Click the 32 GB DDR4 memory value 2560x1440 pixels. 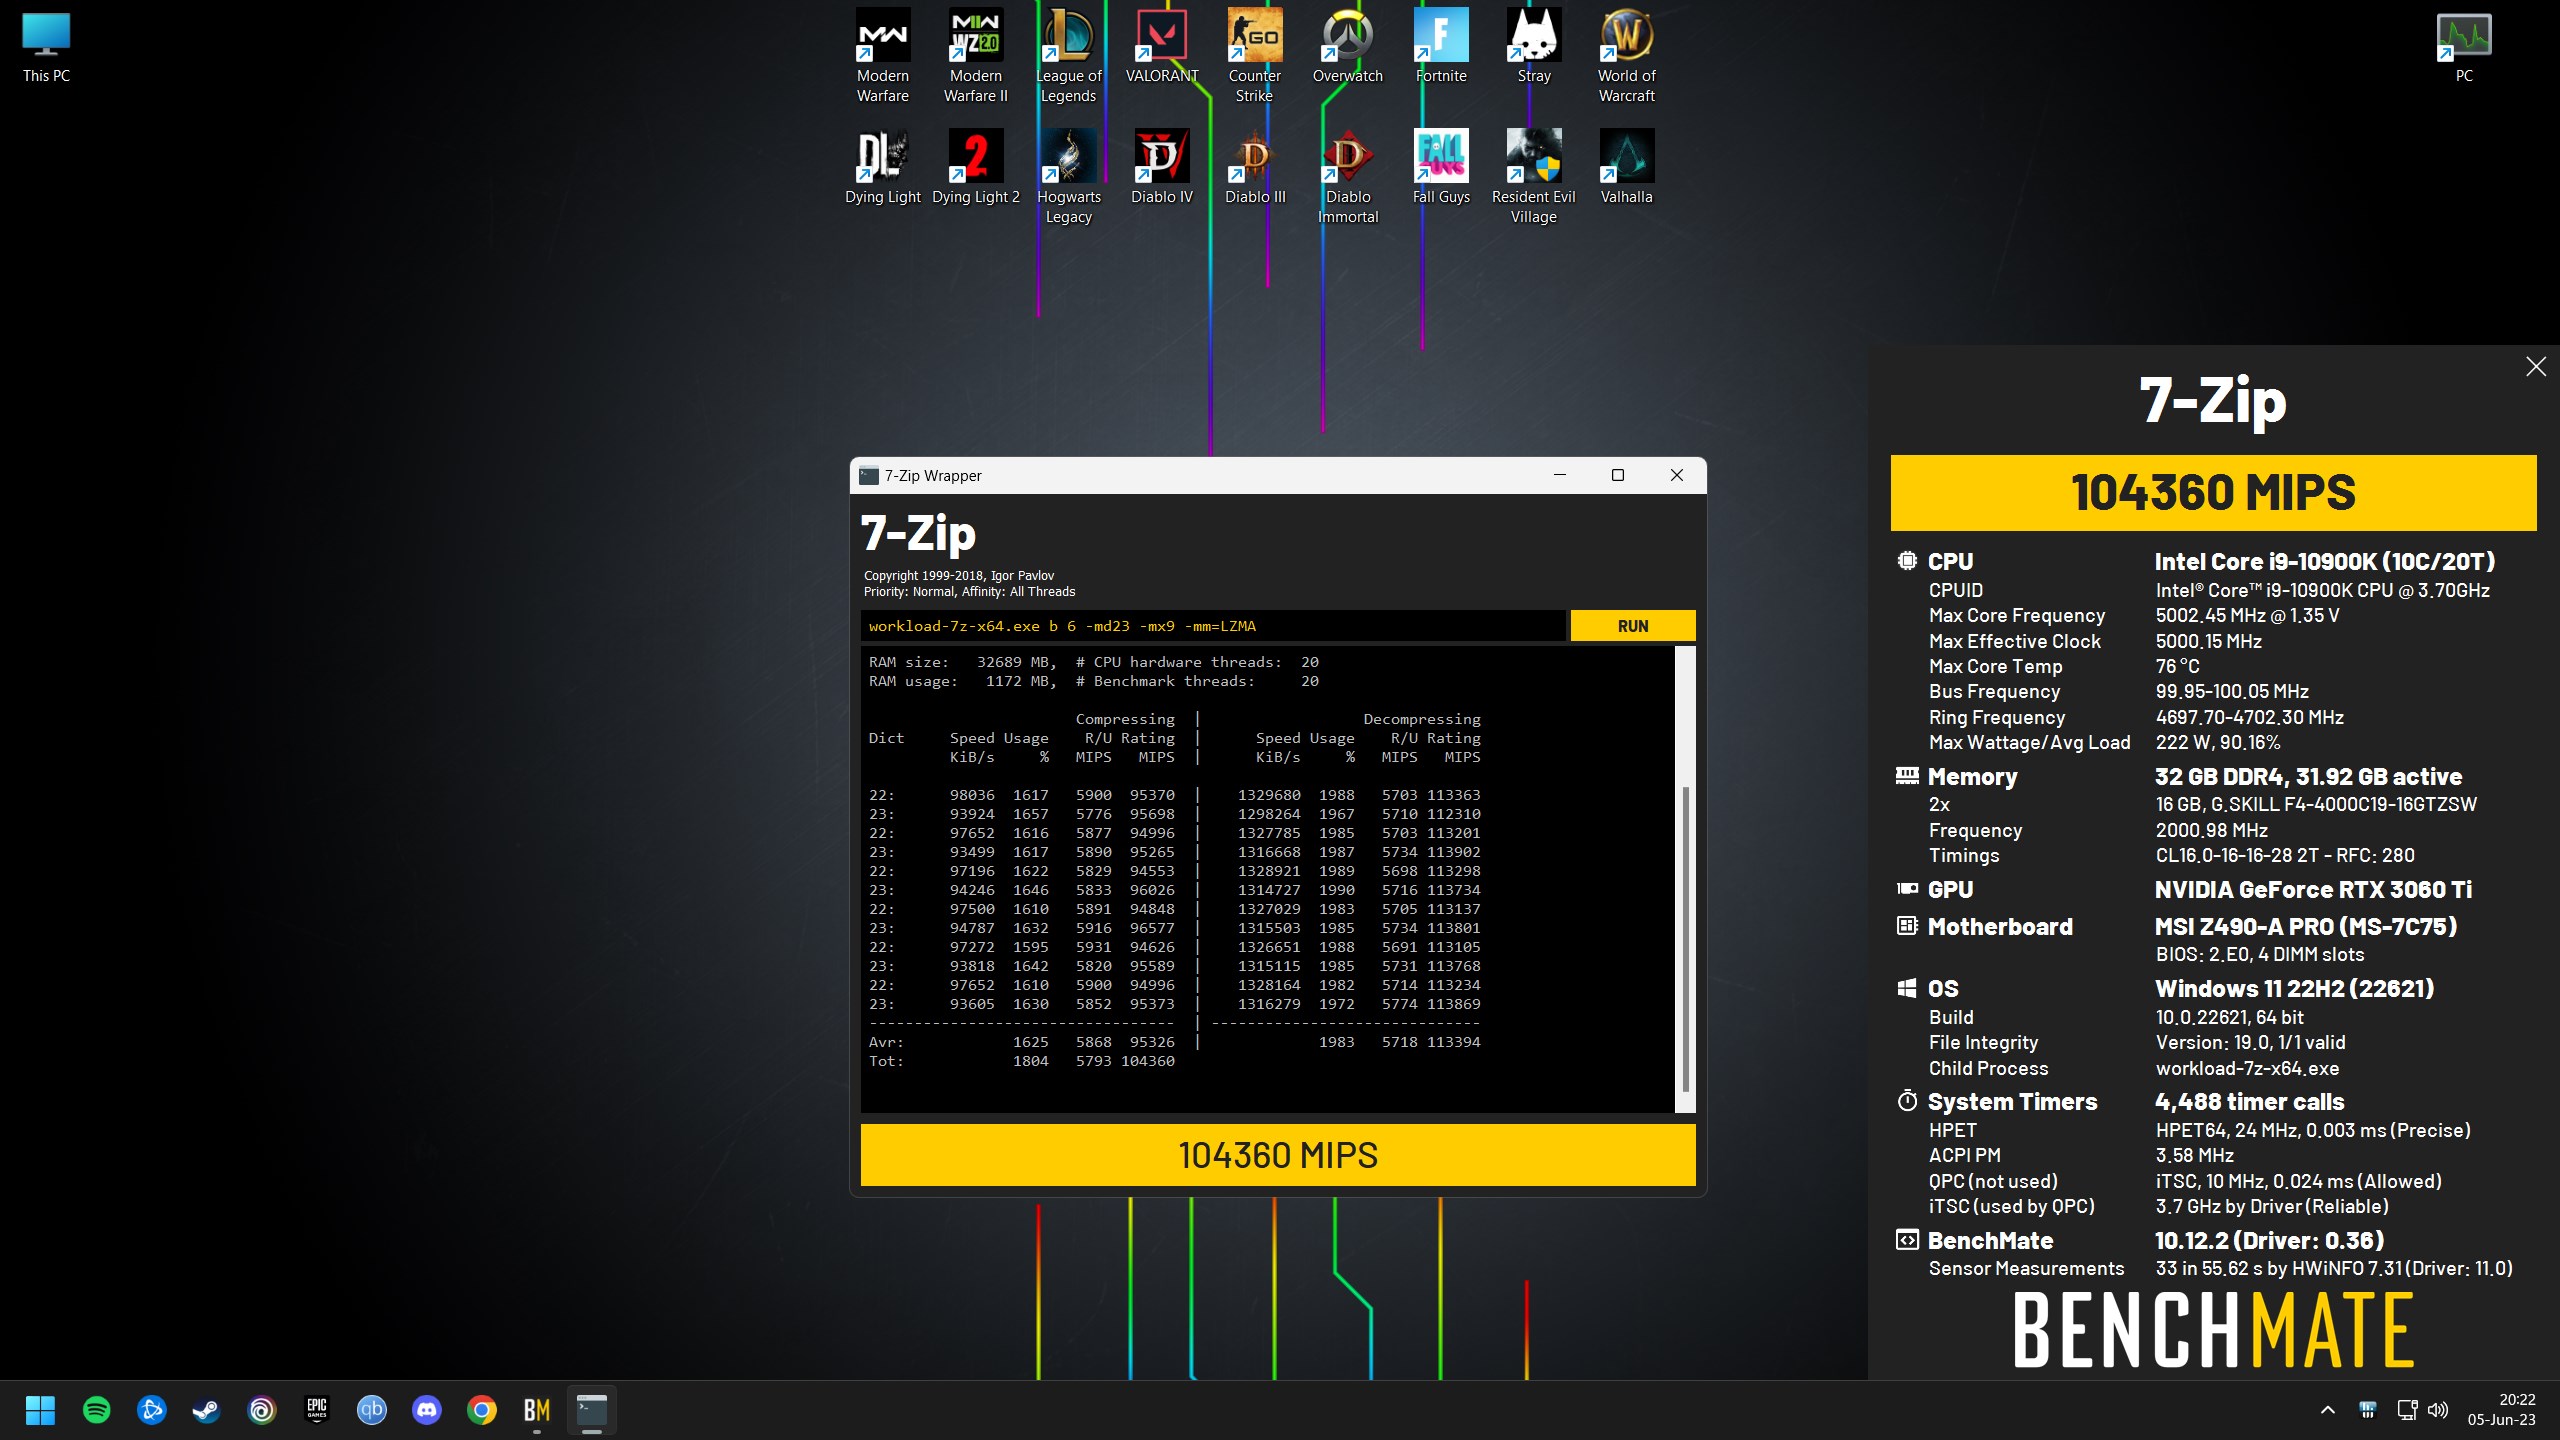pyautogui.click(x=2308, y=777)
